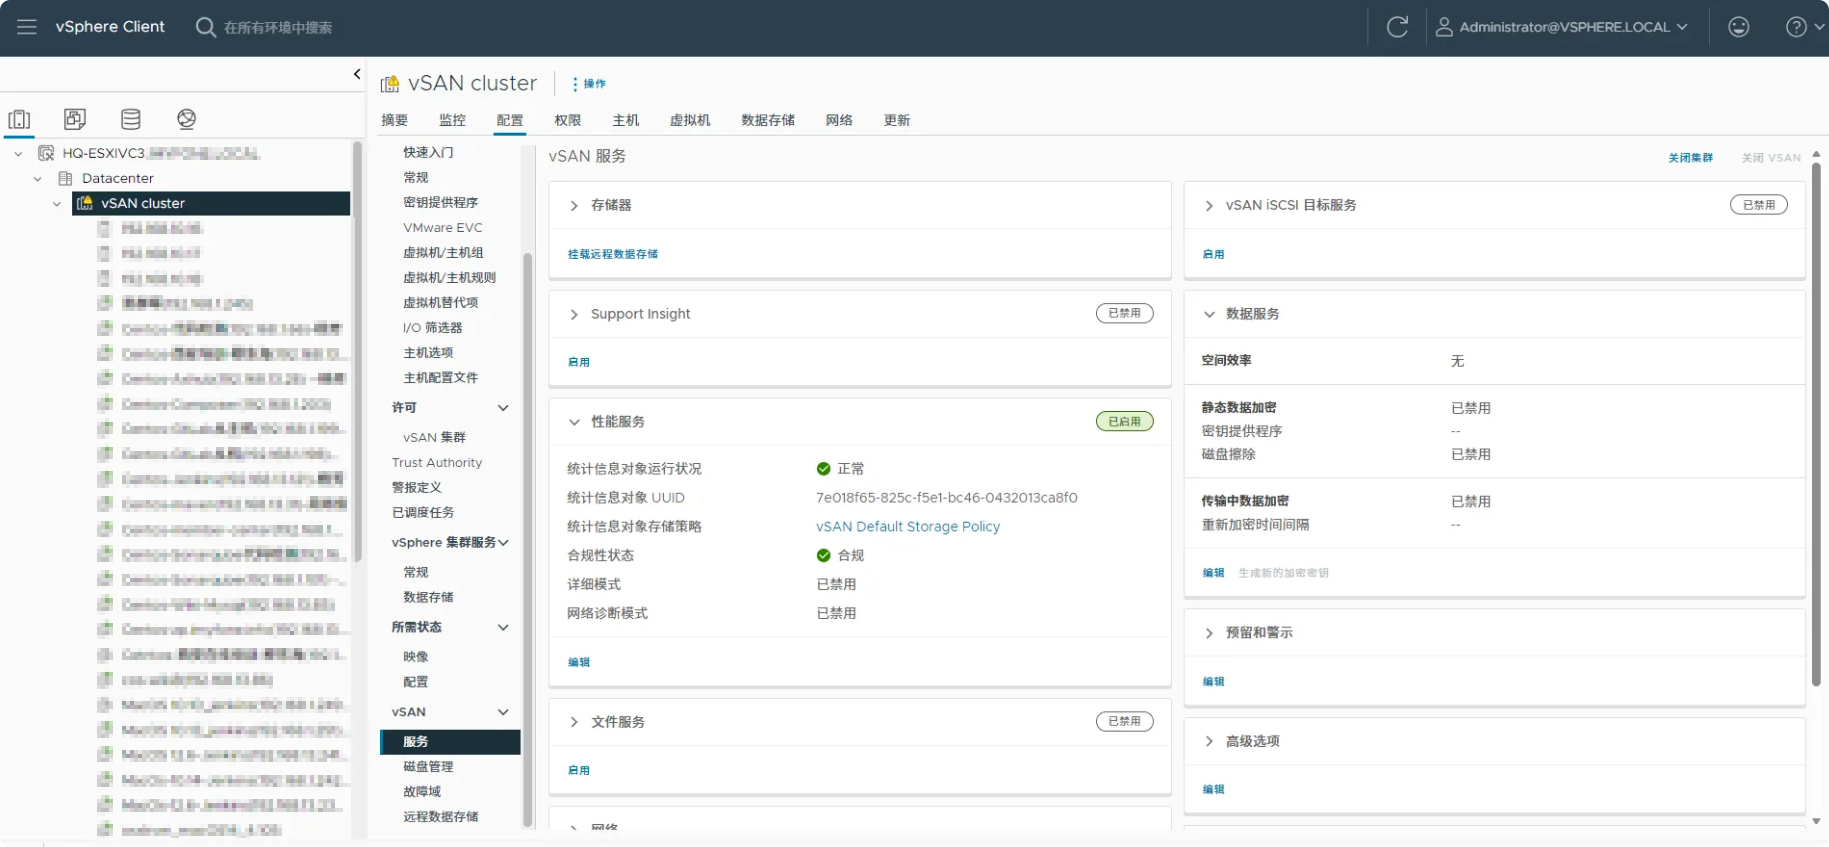Select 快速入门 in configuration menu
The width and height of the screenshot is (1829, 847).
point(428,152)
